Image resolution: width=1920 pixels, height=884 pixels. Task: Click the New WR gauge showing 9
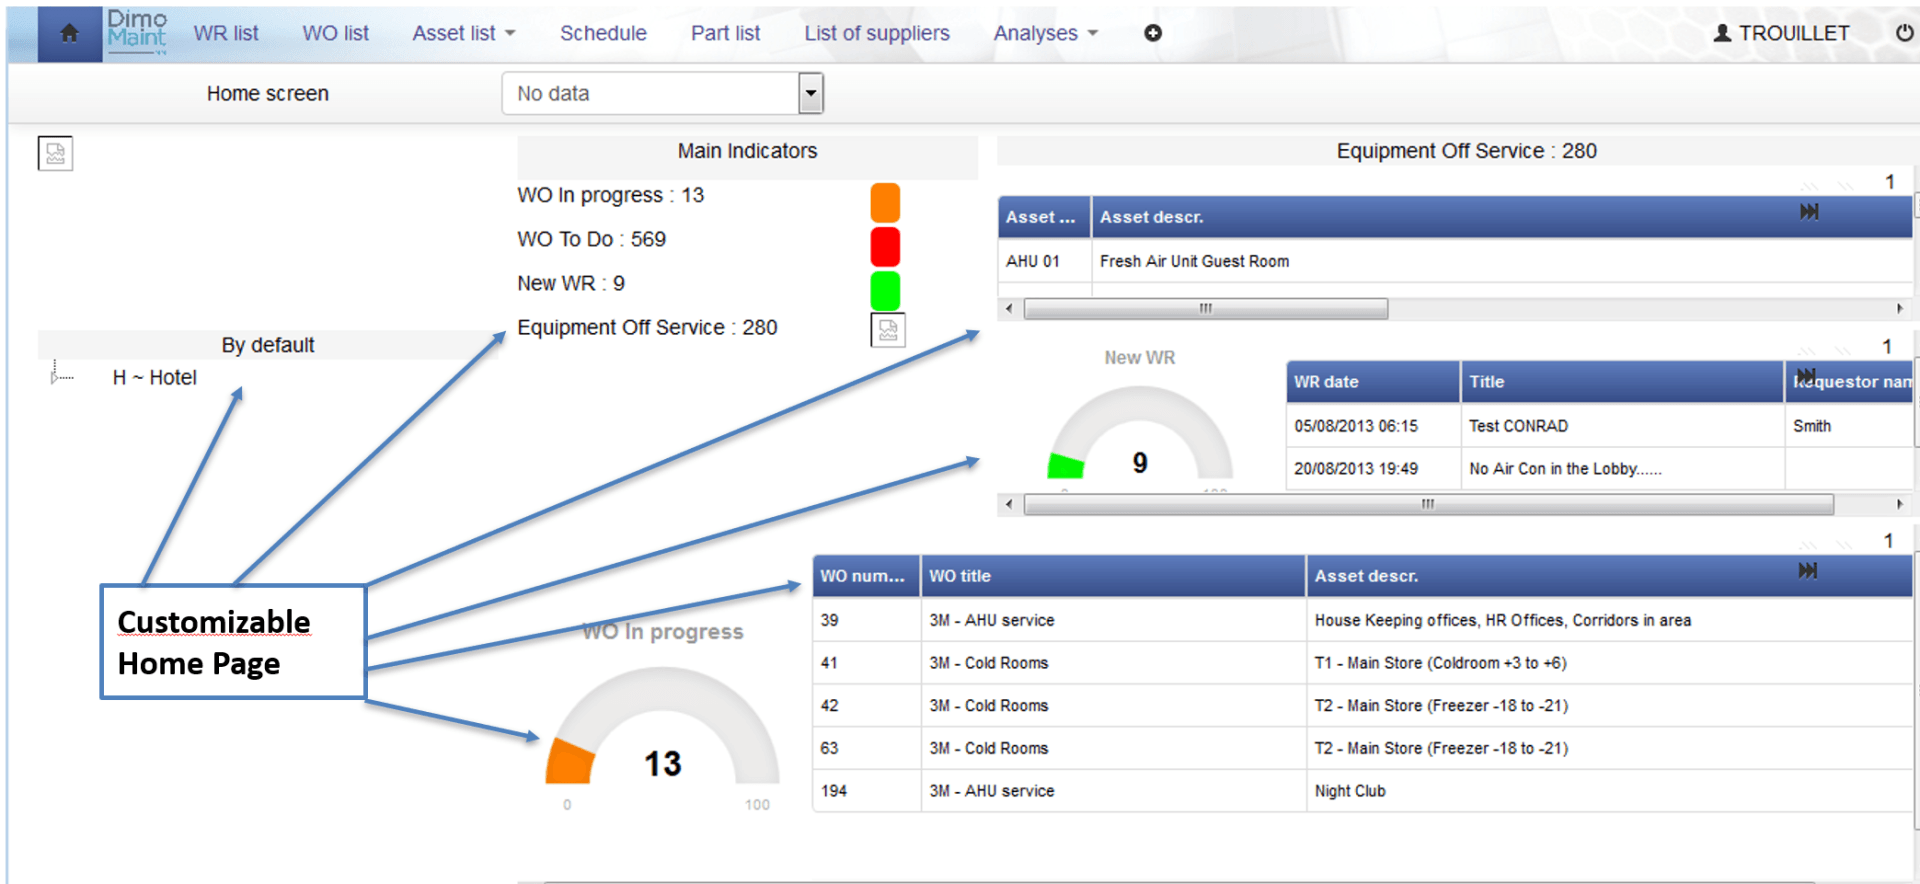[x=1140, y=434]
